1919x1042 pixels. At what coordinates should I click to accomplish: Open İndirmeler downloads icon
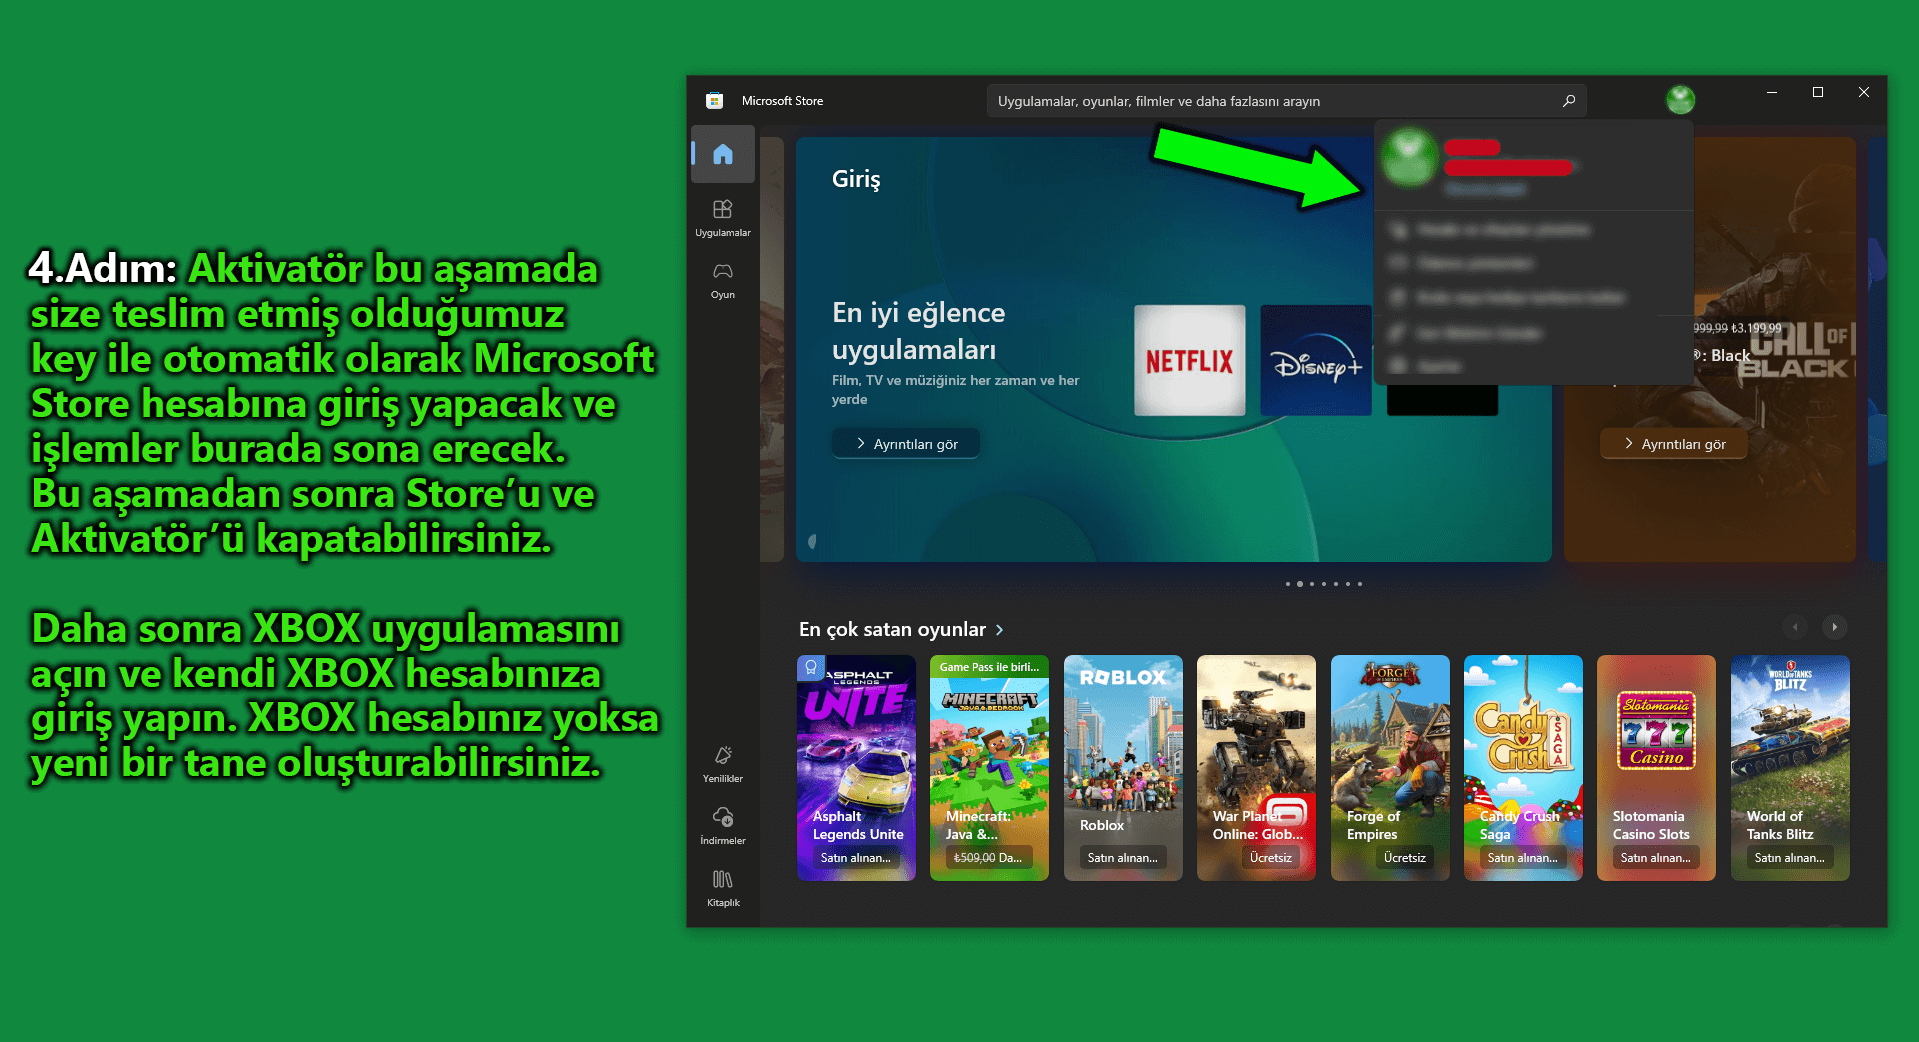pos(722,825)
